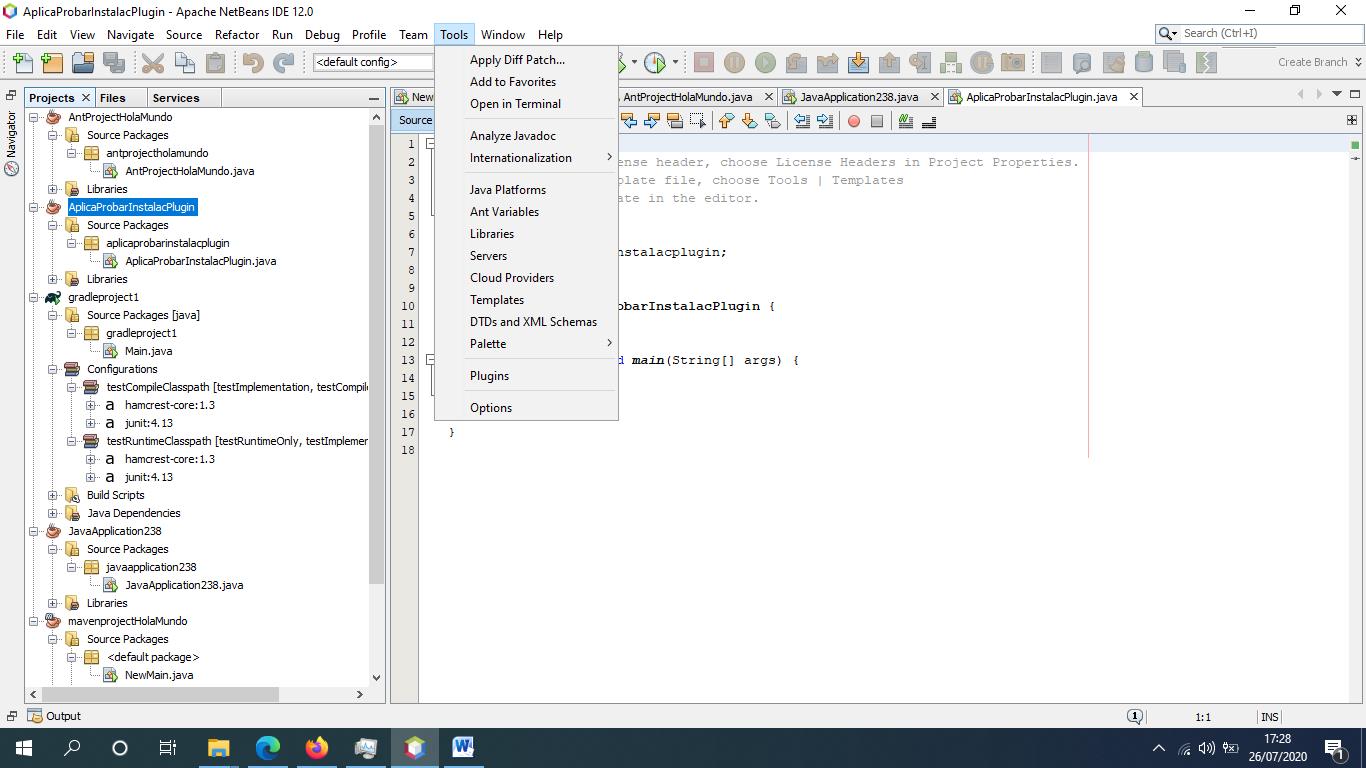Viewport: 1366px width, 768px height.
Task: Click the New File toolbar icon
Action: (x=21, y=62)
